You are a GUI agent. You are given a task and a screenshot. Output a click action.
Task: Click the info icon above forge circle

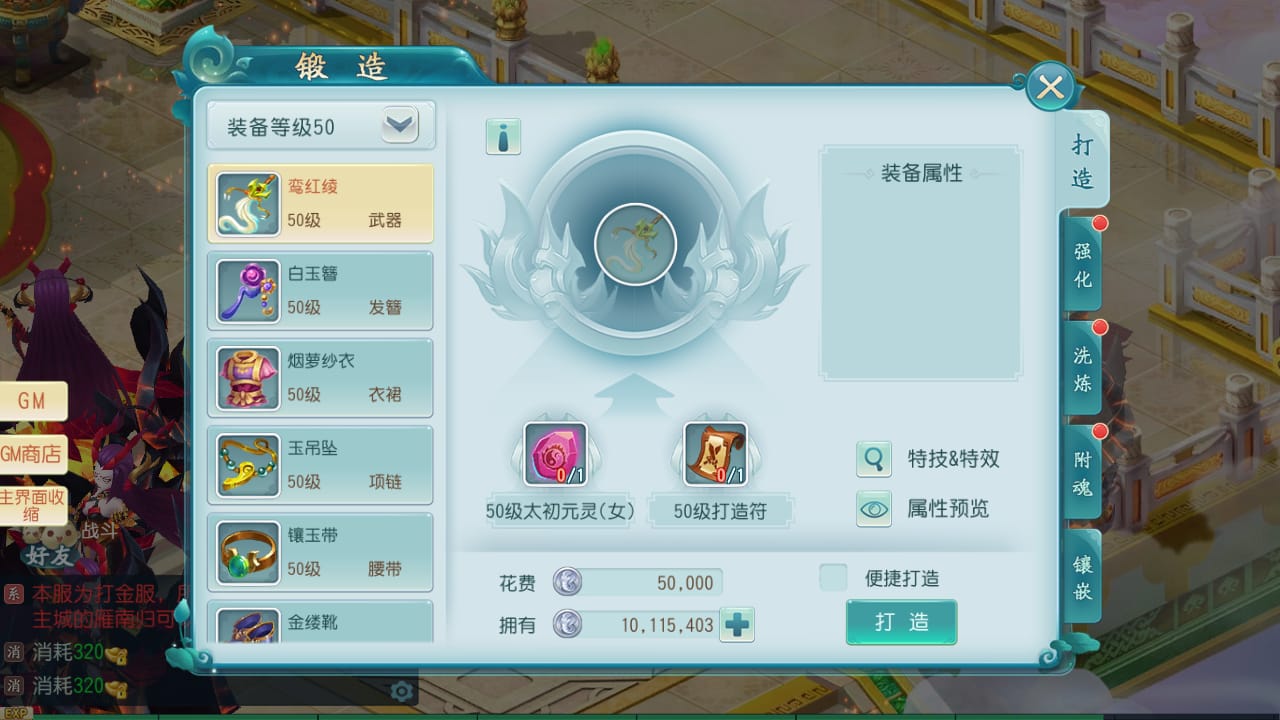(503, 137)
